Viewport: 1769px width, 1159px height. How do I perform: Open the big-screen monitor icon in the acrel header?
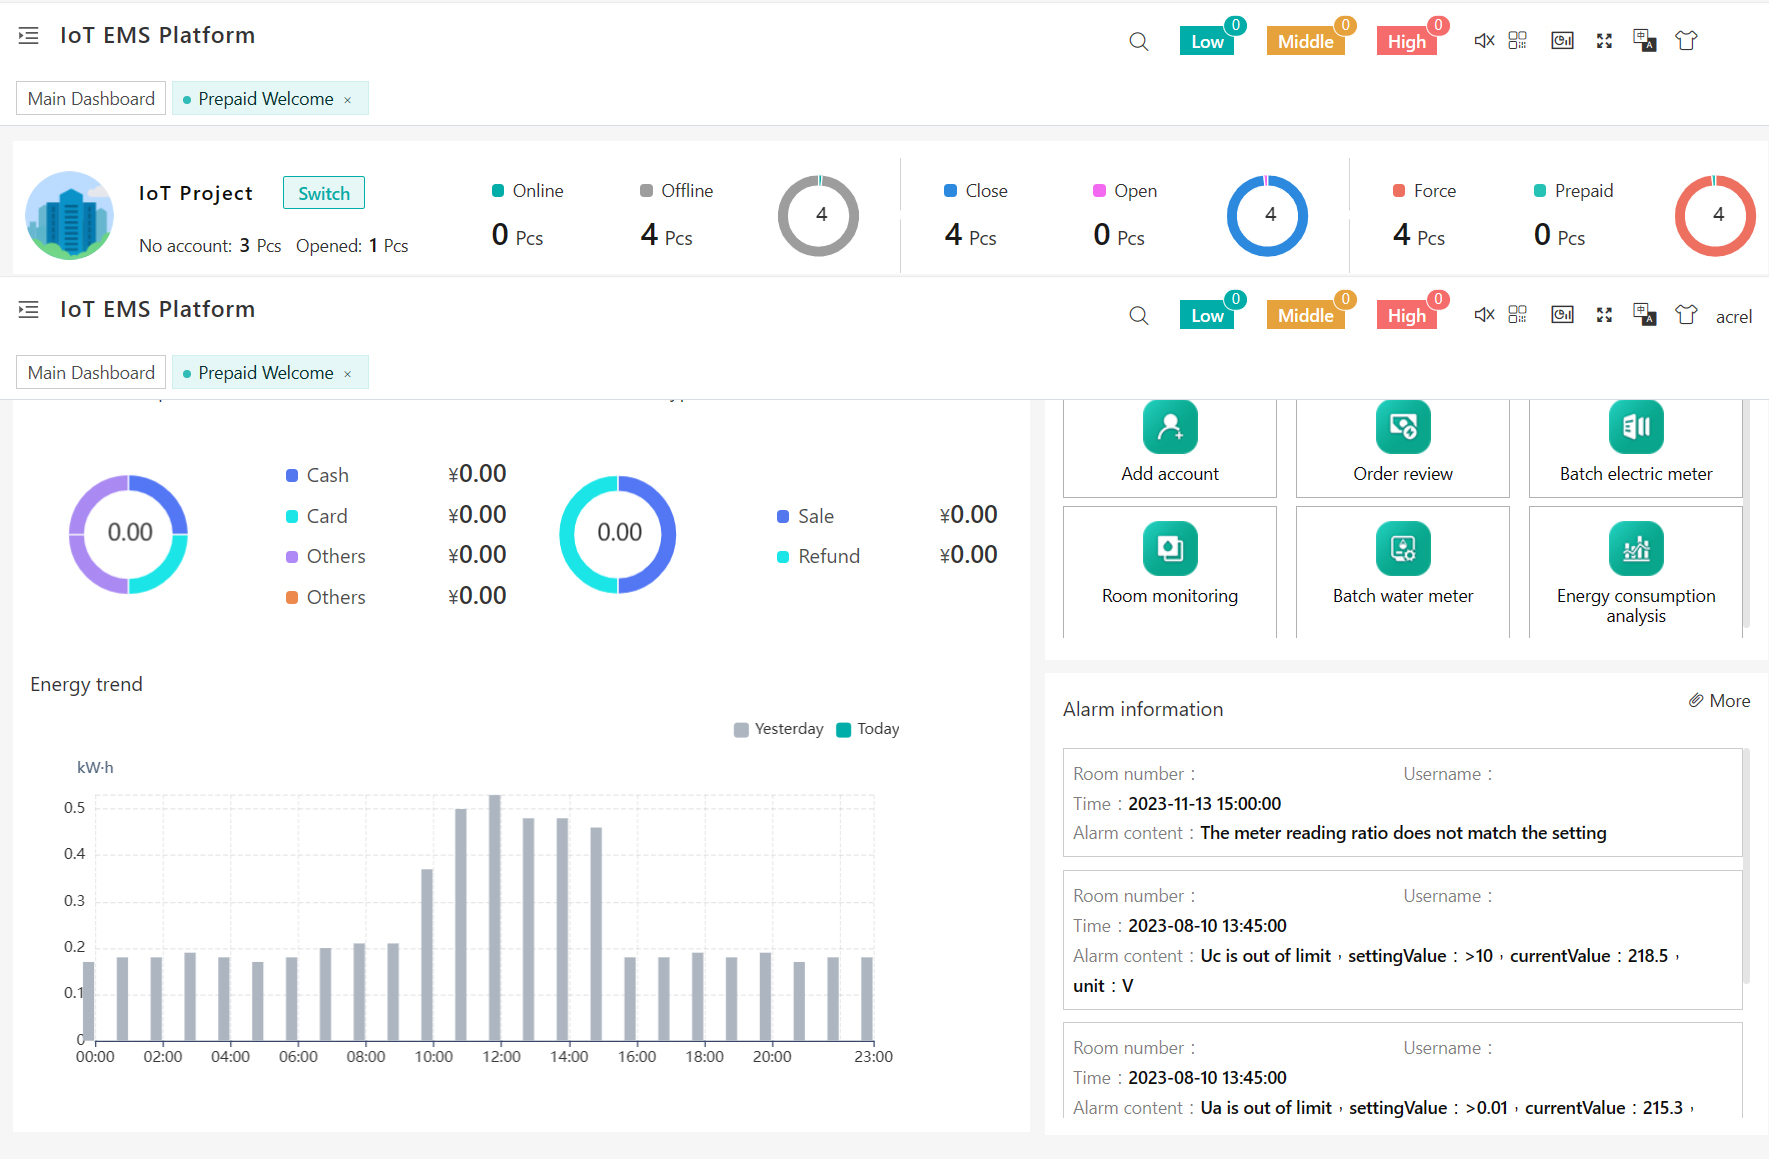(x=1562, y=315)
